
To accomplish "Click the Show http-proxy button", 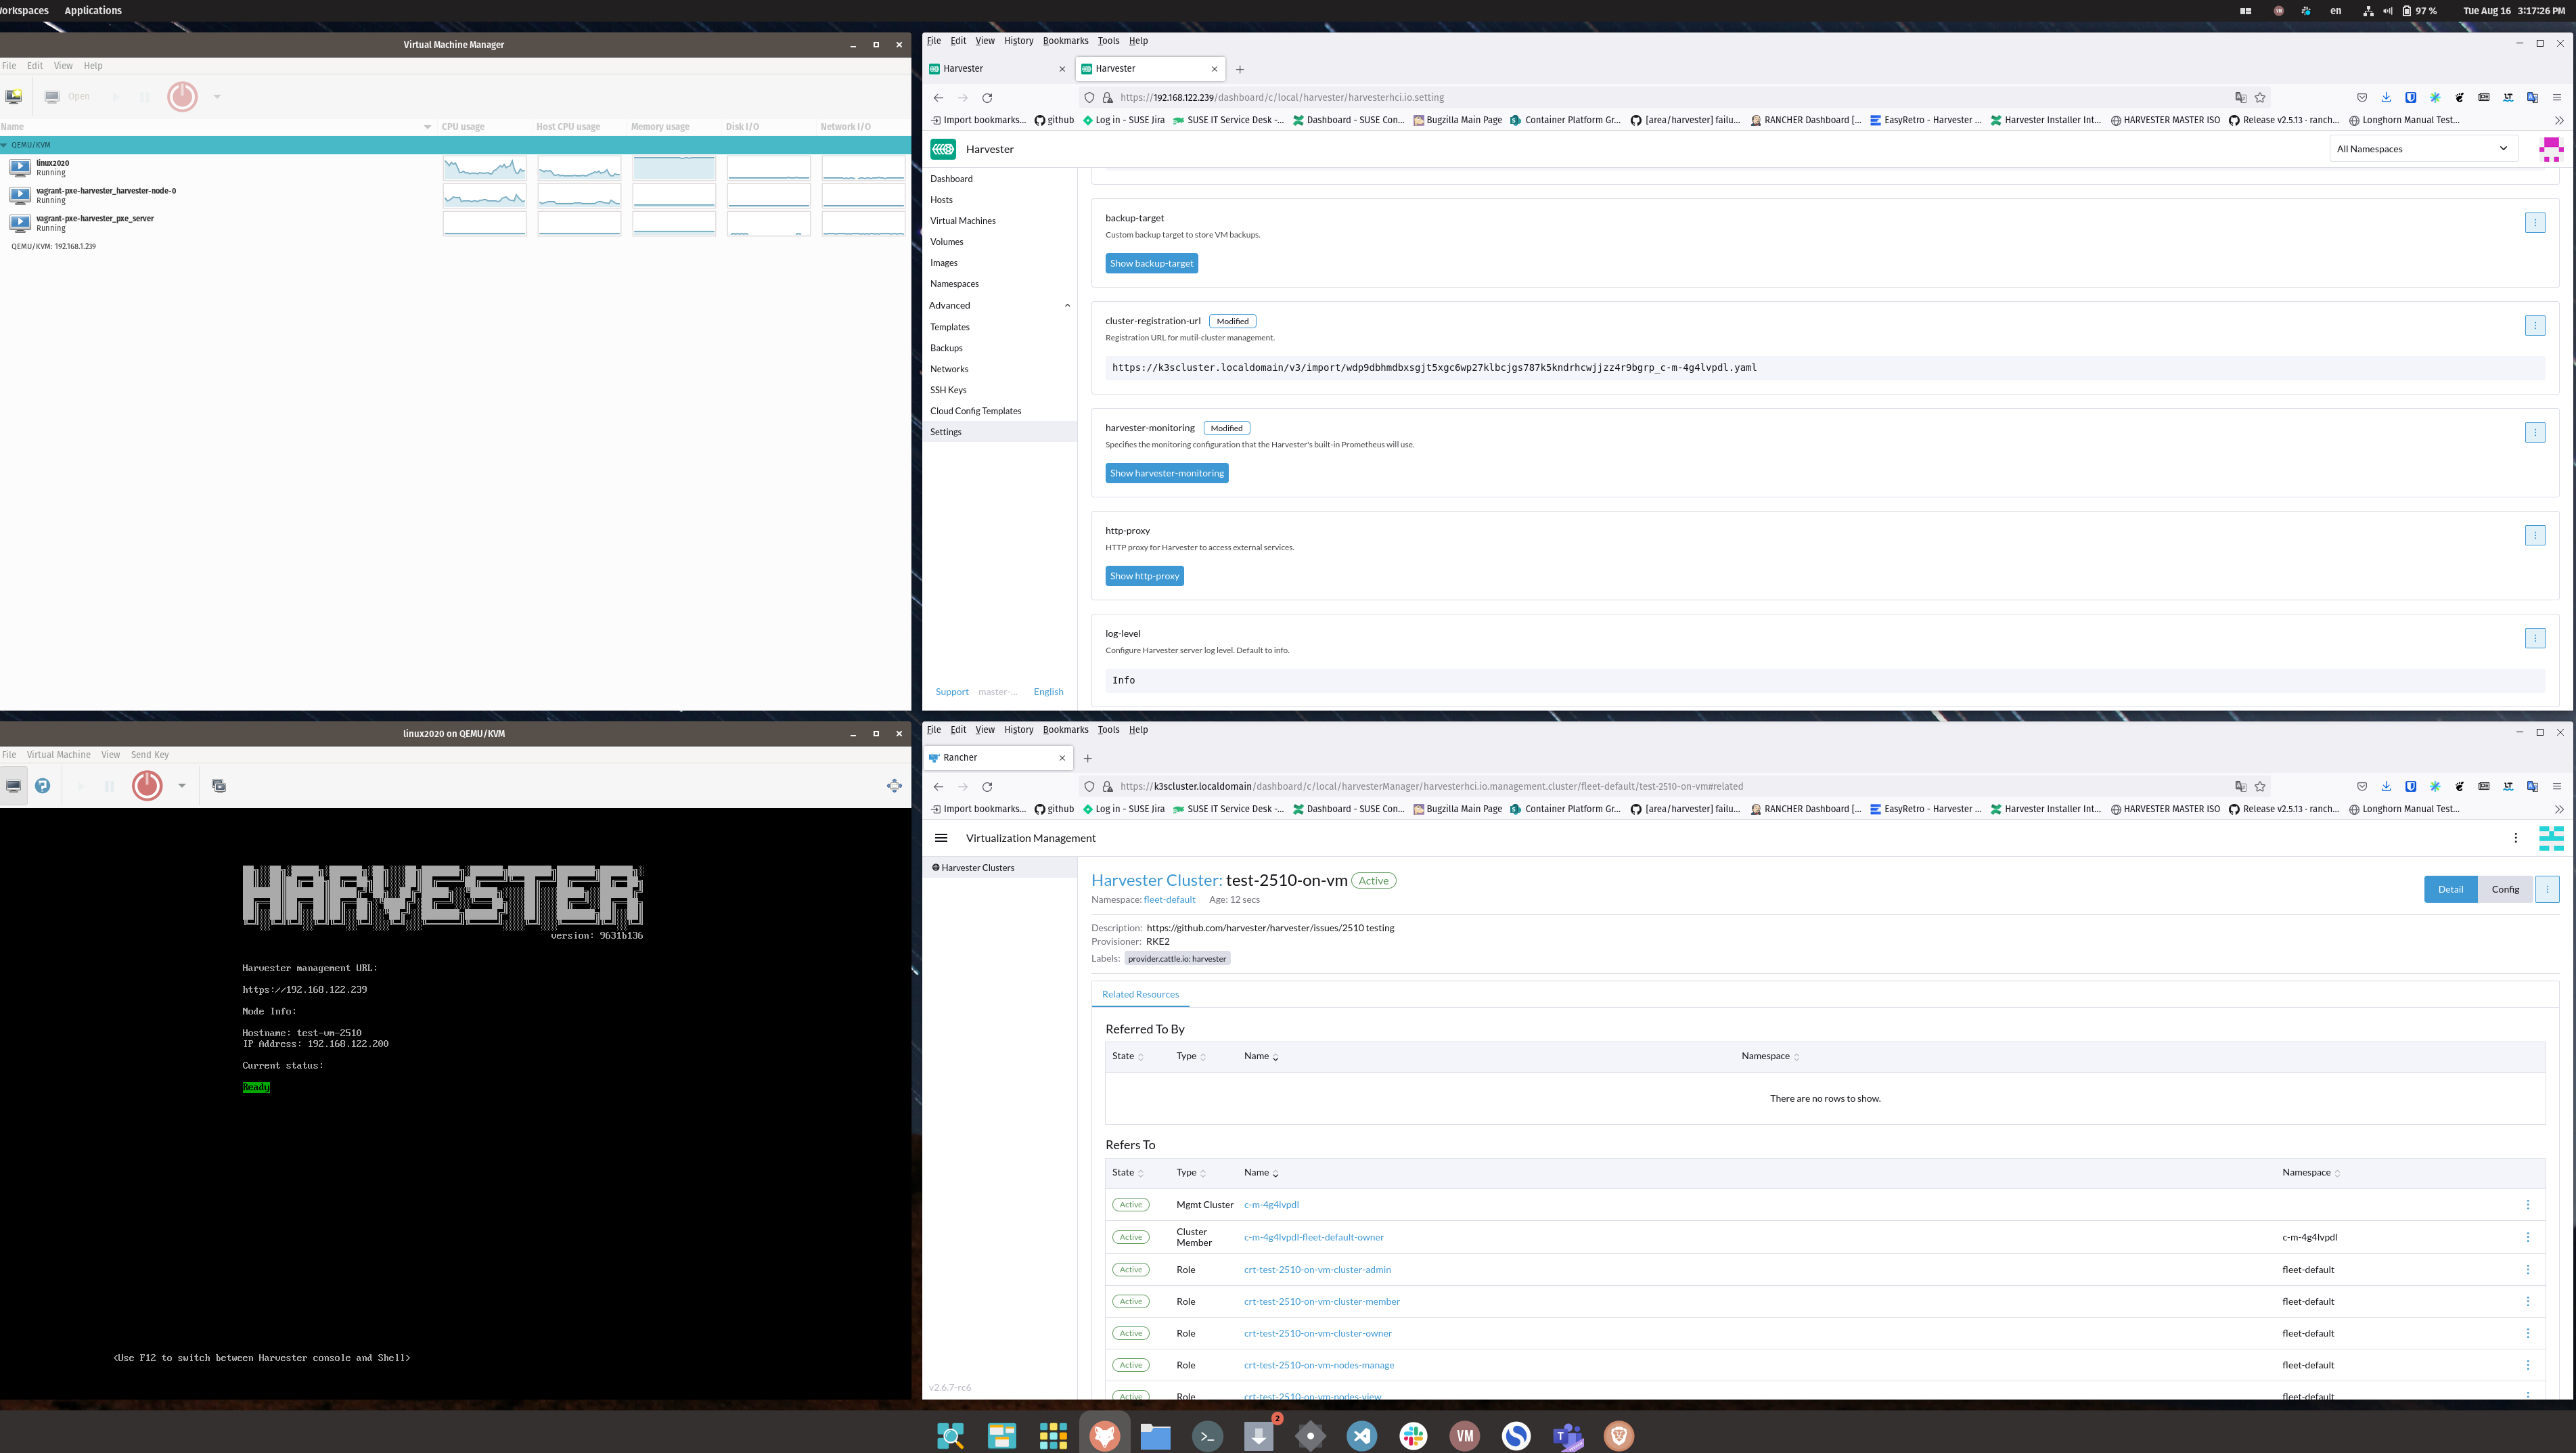I will (x=1144, y=576).
